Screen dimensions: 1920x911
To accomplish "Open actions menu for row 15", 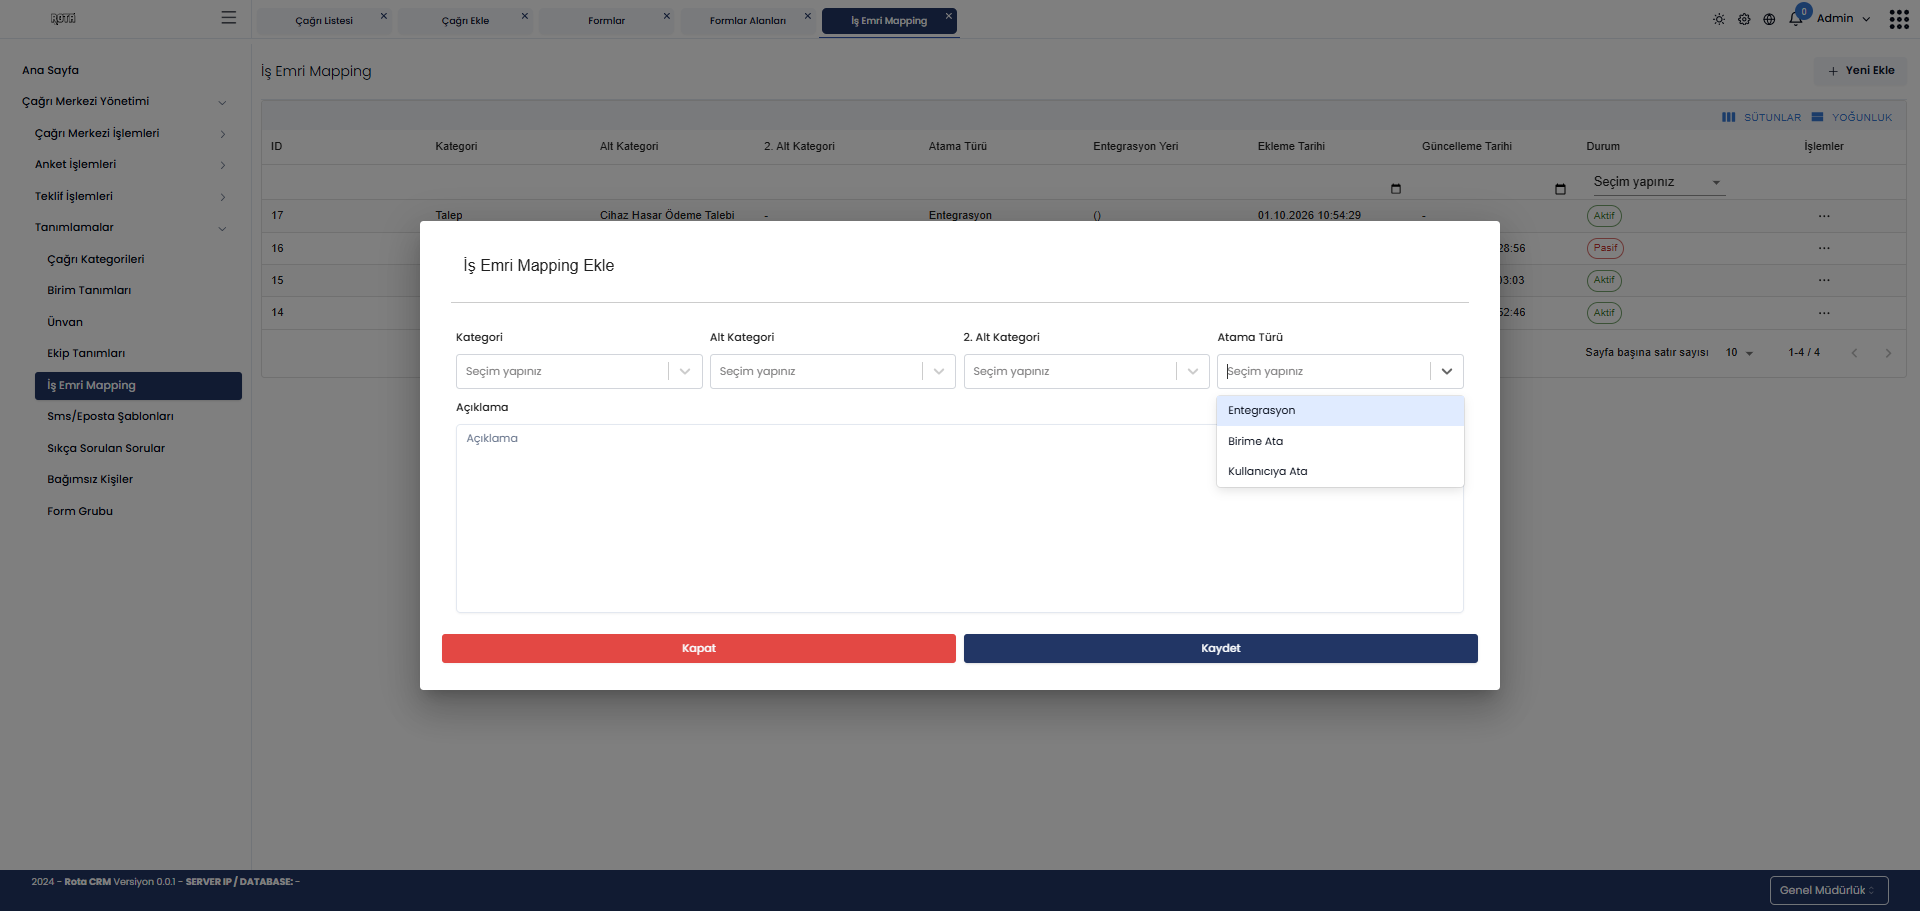I will coord(1824,280).
